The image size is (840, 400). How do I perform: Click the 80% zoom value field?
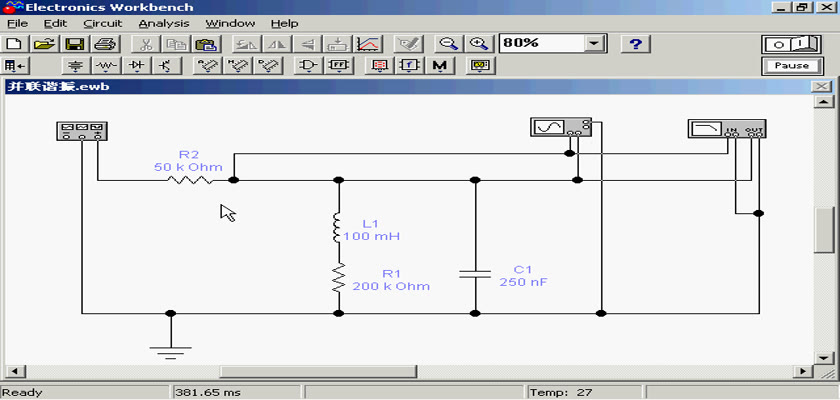(x=542, y=43)
